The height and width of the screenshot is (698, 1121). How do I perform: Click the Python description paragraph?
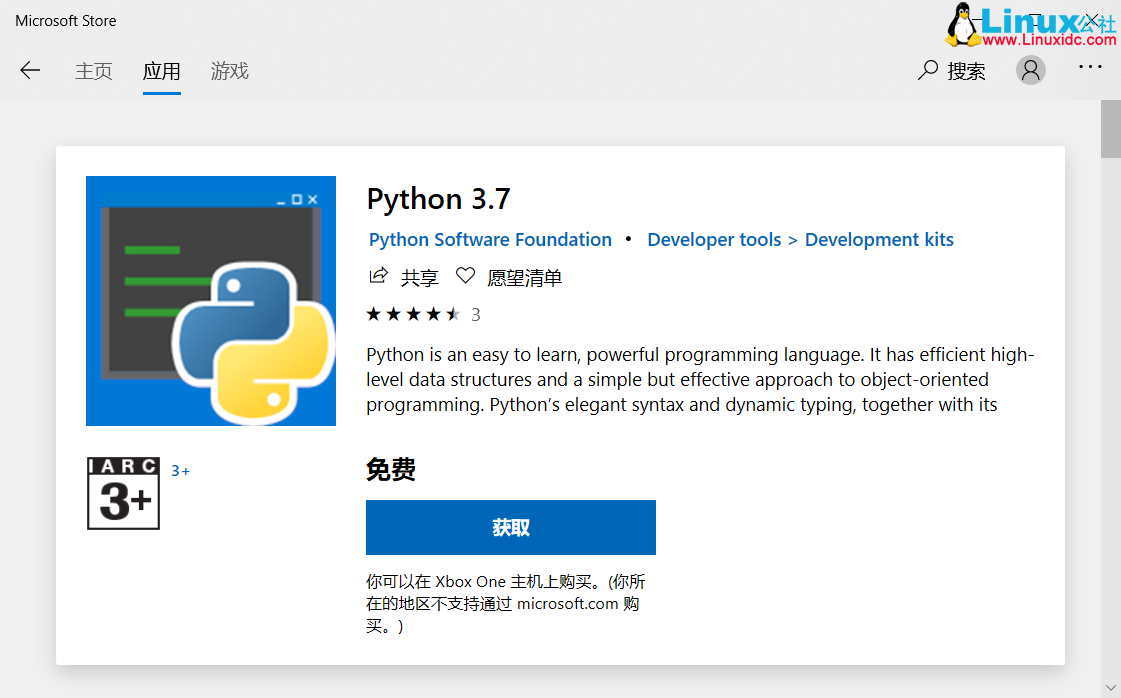700,379
